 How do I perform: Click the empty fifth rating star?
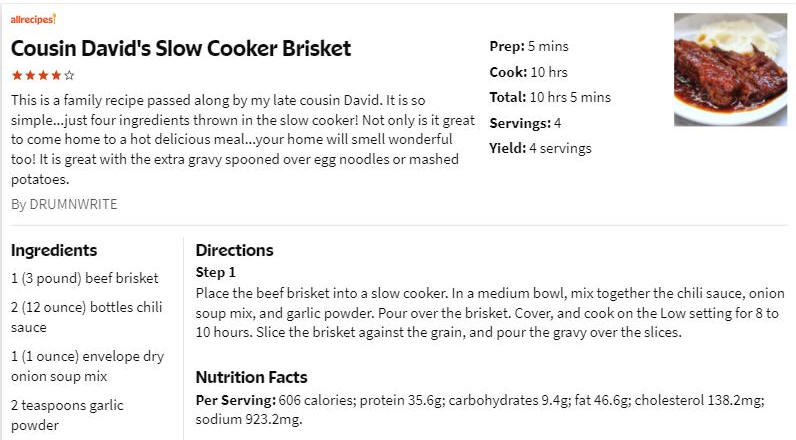point(70,76)
